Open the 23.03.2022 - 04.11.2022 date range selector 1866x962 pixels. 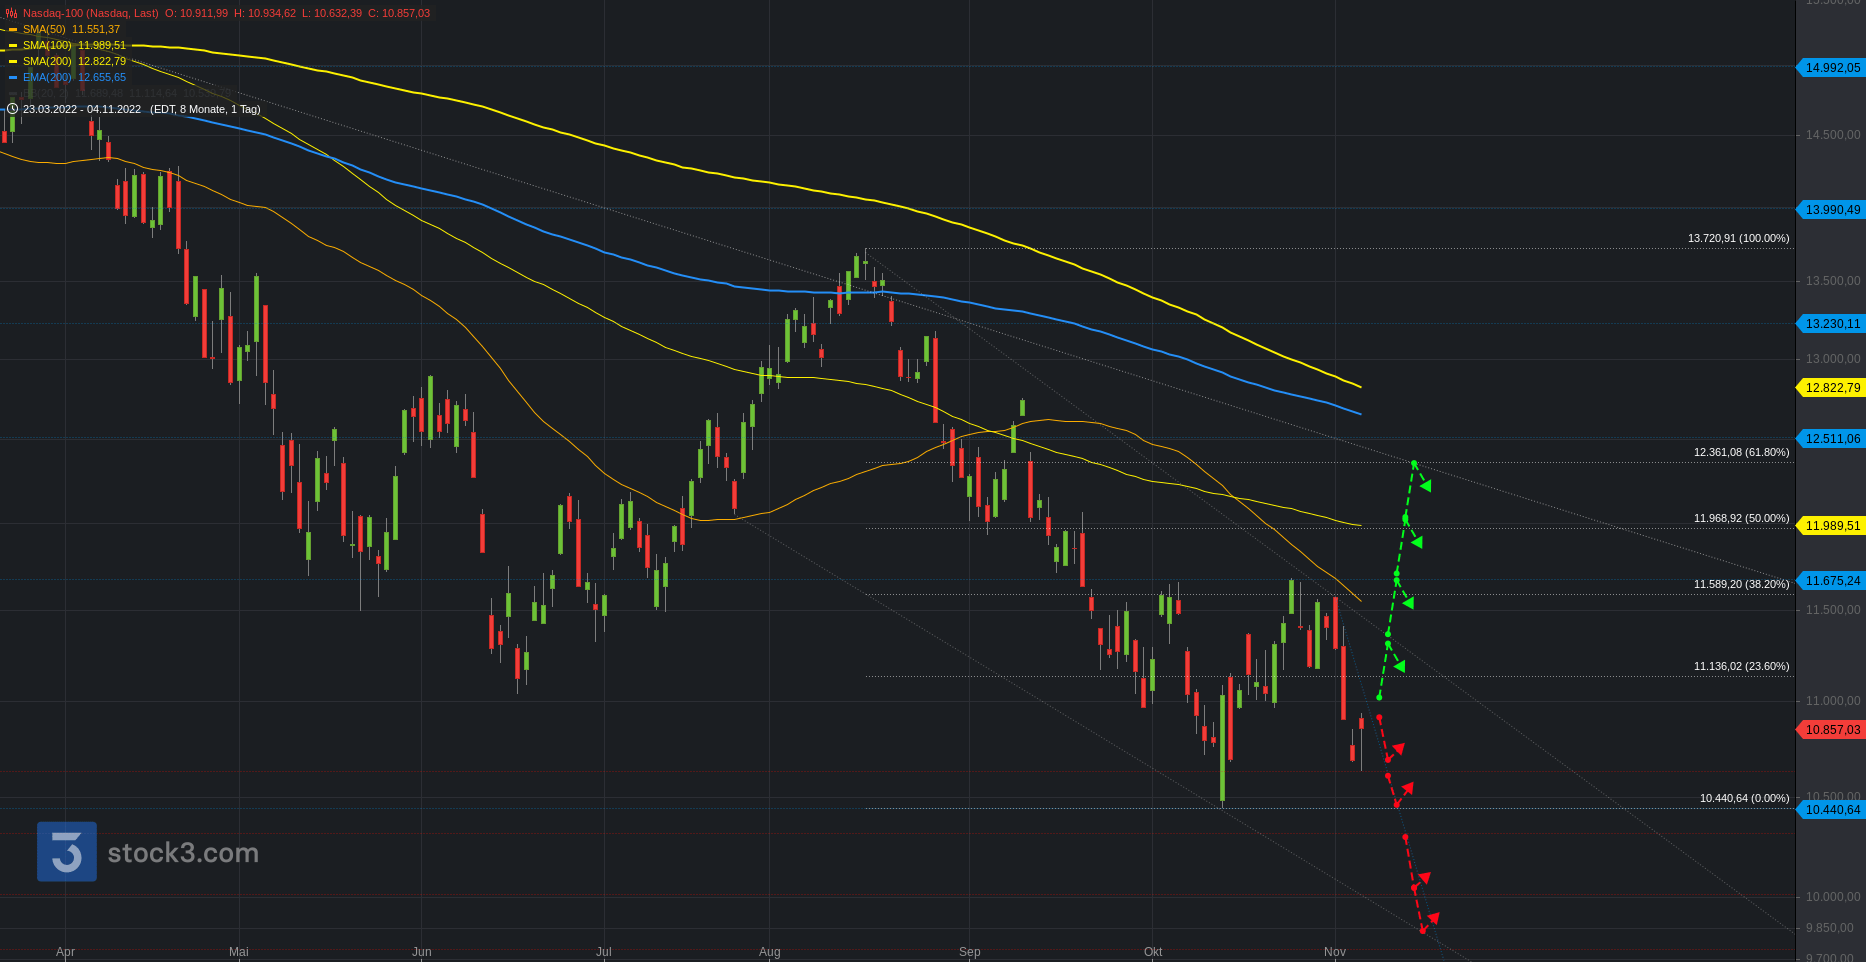82,109
